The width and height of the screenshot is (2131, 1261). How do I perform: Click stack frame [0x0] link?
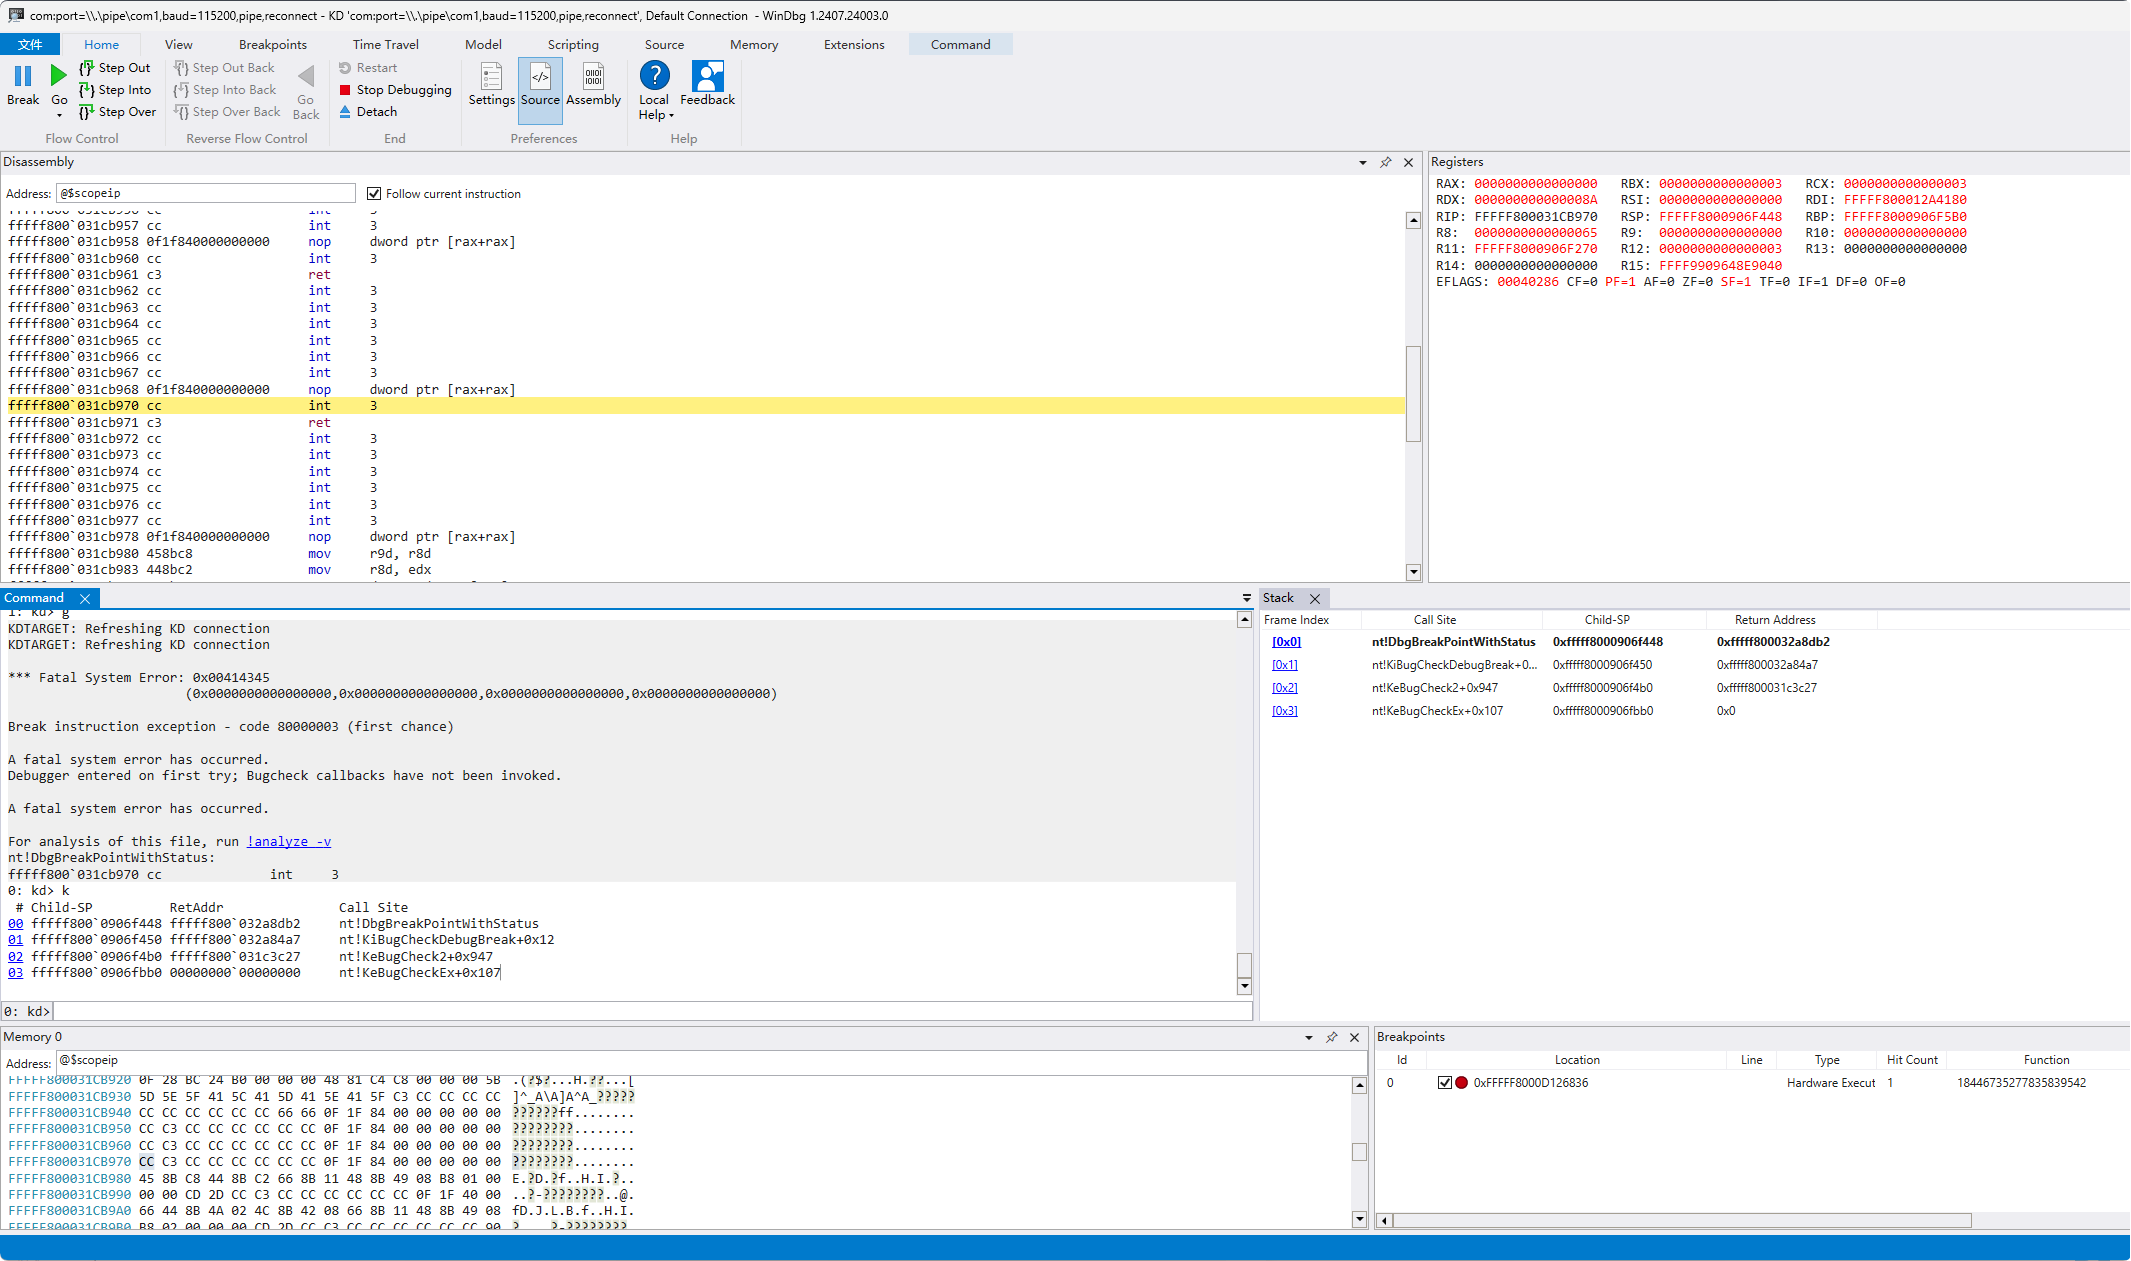pos(1286,642)
